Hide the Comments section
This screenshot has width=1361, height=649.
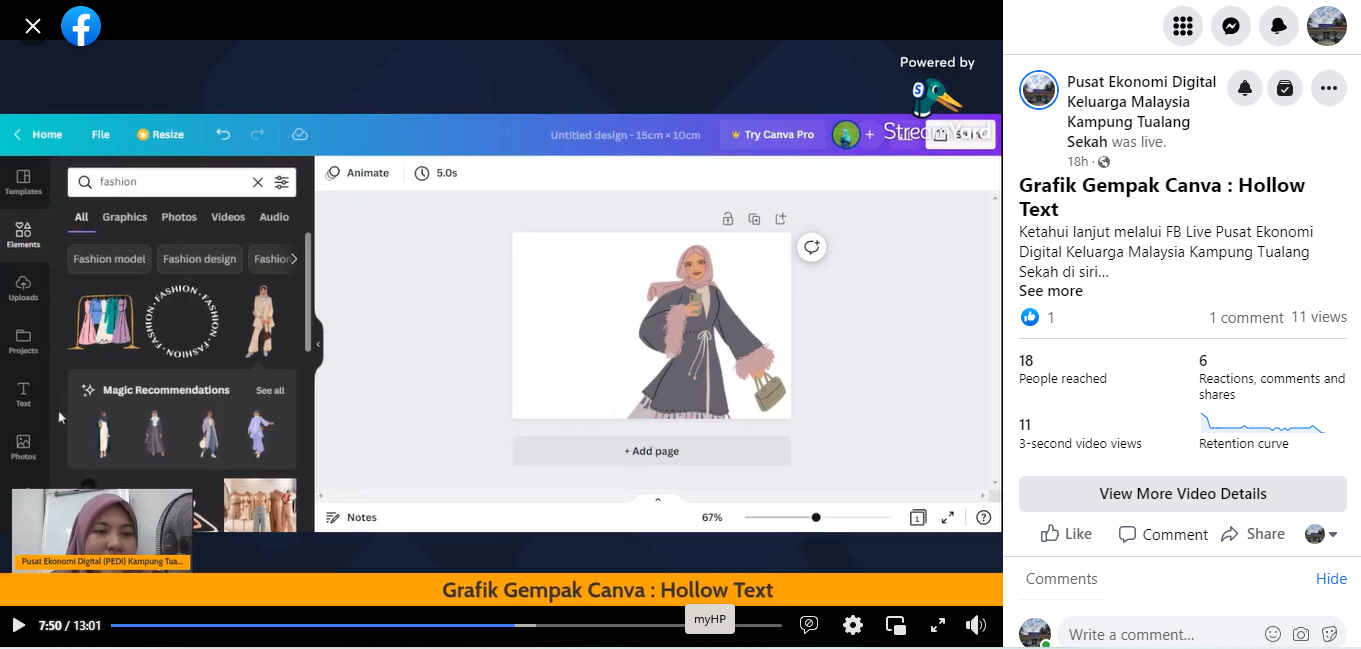coord(1331,579)
